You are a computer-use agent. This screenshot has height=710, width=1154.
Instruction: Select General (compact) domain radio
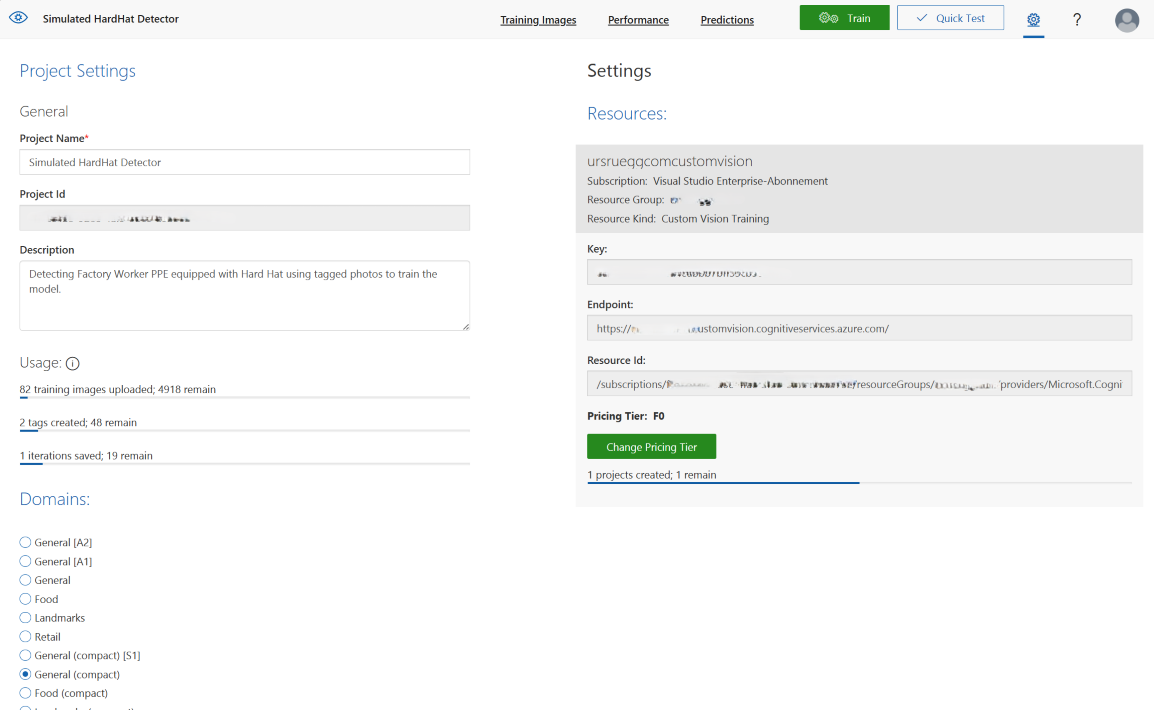tap(25, 674)
